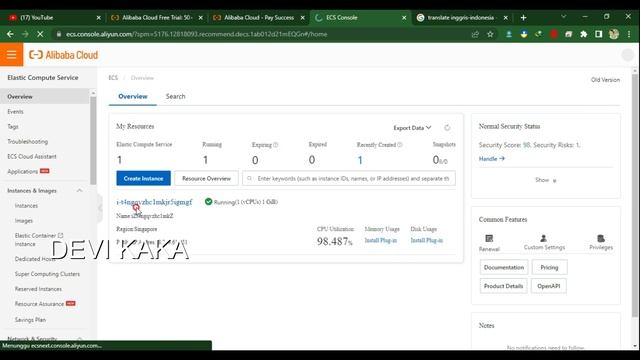
Task: Open Privileges in Common Features
Action: click(601, 242)
